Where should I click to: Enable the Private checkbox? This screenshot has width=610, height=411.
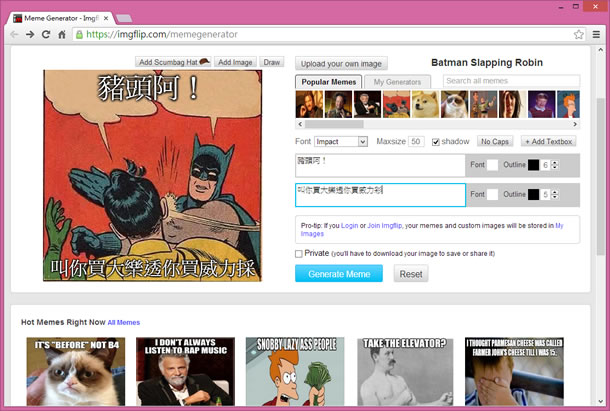[x=299, y=254]
